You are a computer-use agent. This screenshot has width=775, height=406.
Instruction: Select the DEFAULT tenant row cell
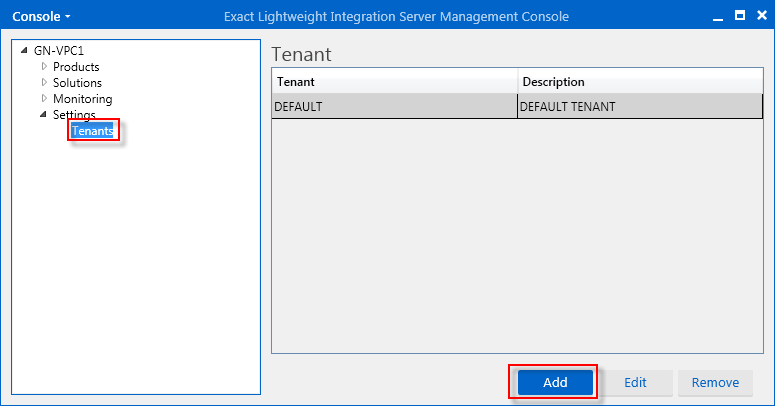(394, 106)
